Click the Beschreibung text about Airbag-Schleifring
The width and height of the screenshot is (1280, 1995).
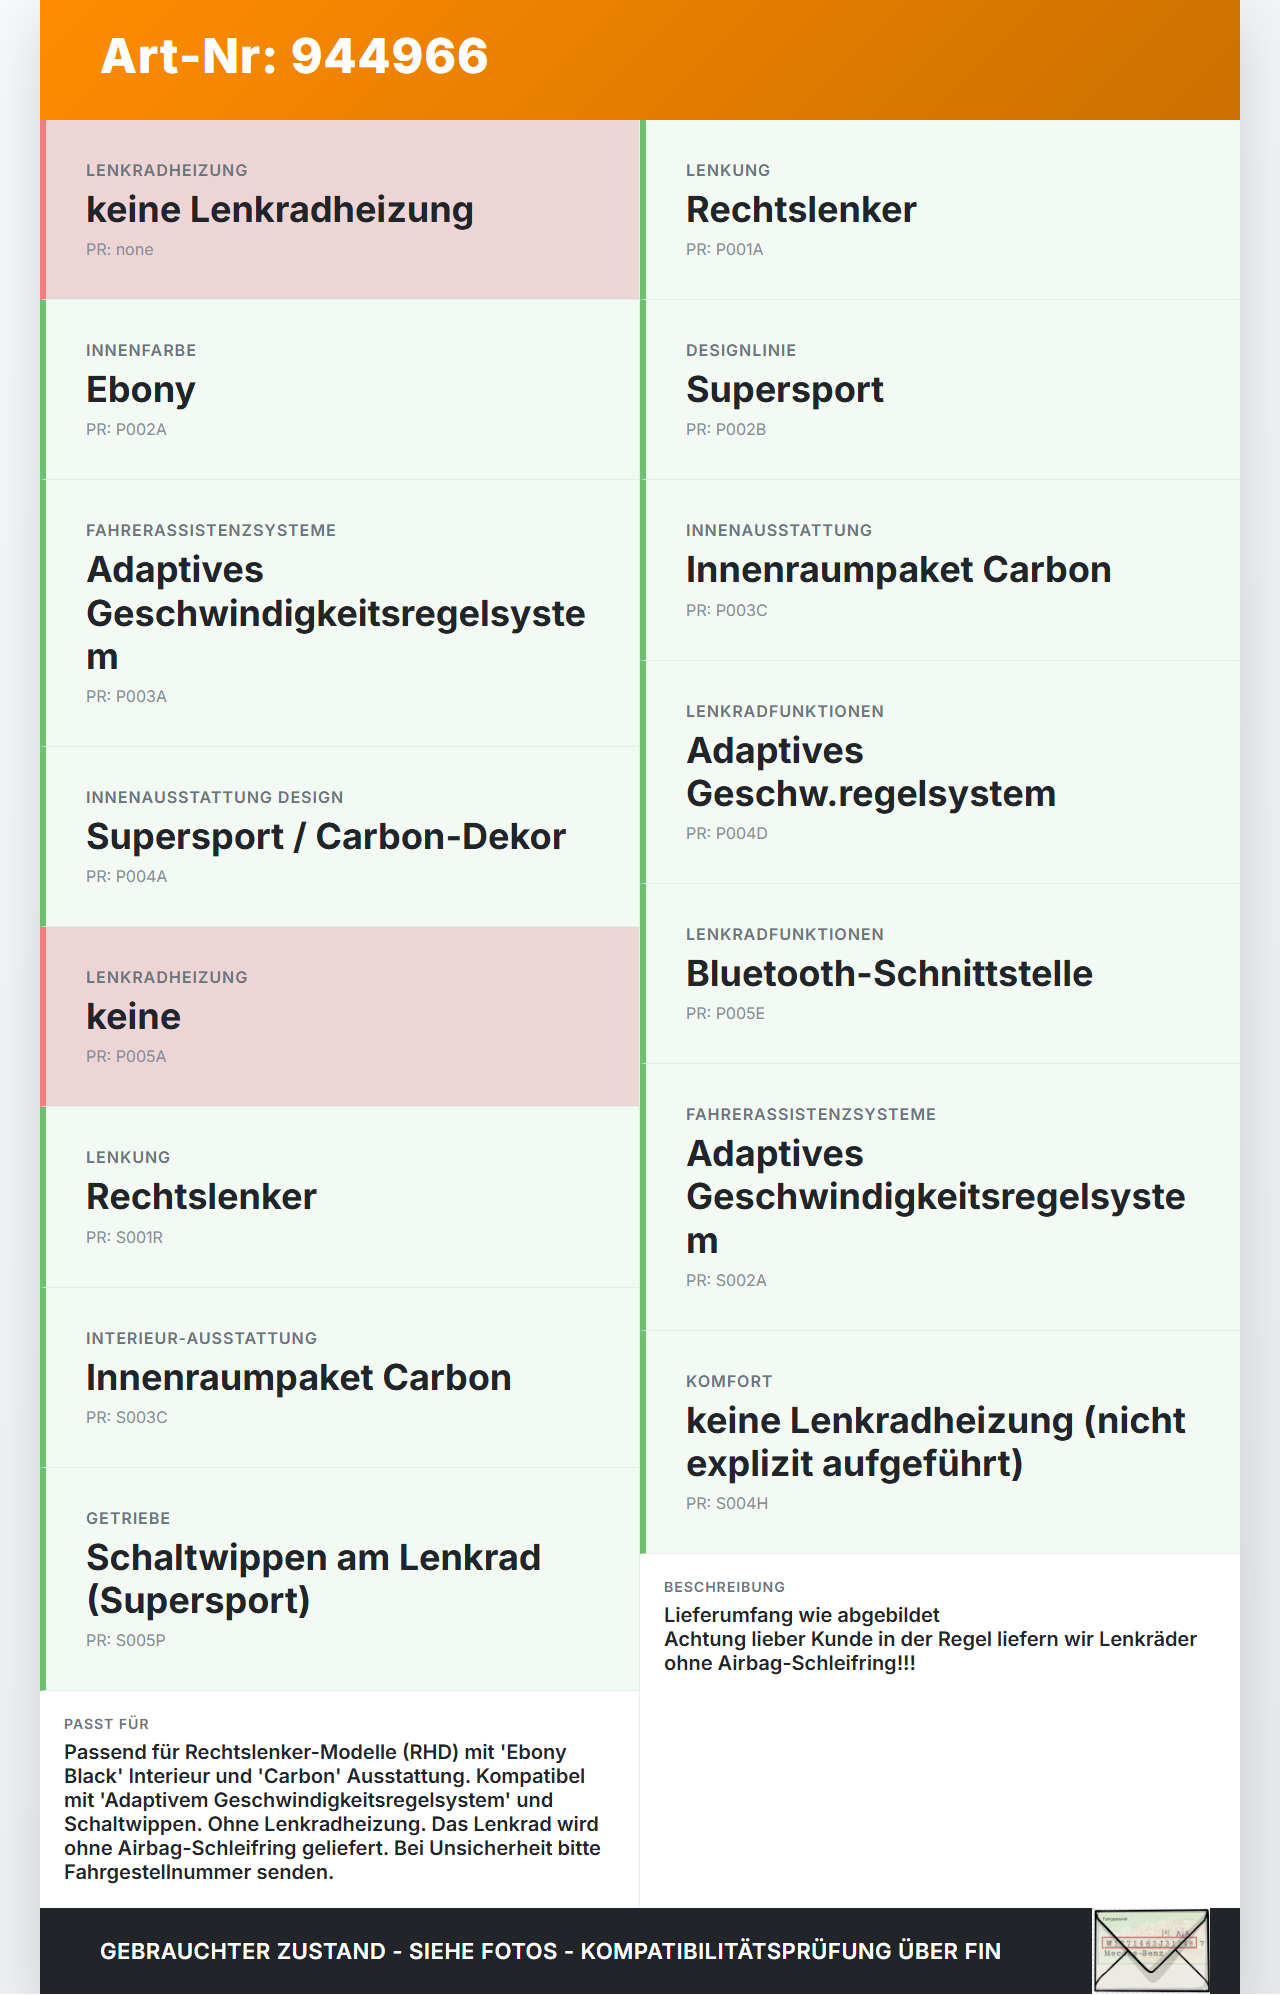(x=930, y=1639)
